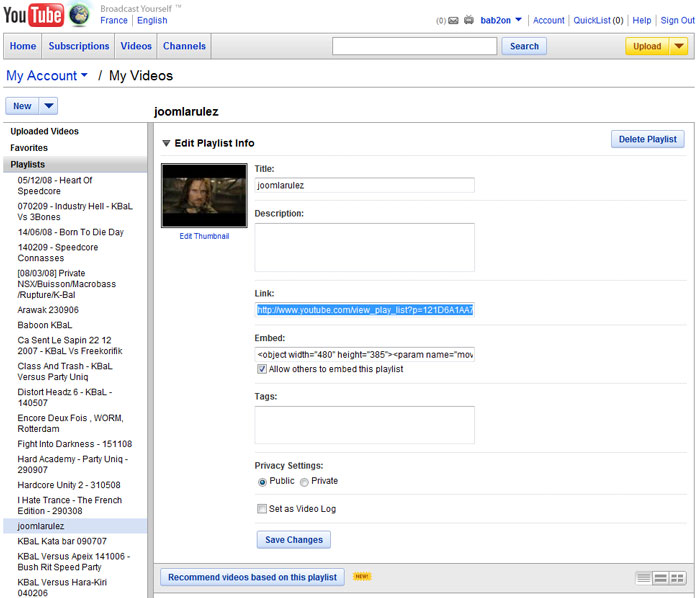This screenshot has height=598, width=700.
Task: Switch to grid view icon
Action: coord(677,578)
